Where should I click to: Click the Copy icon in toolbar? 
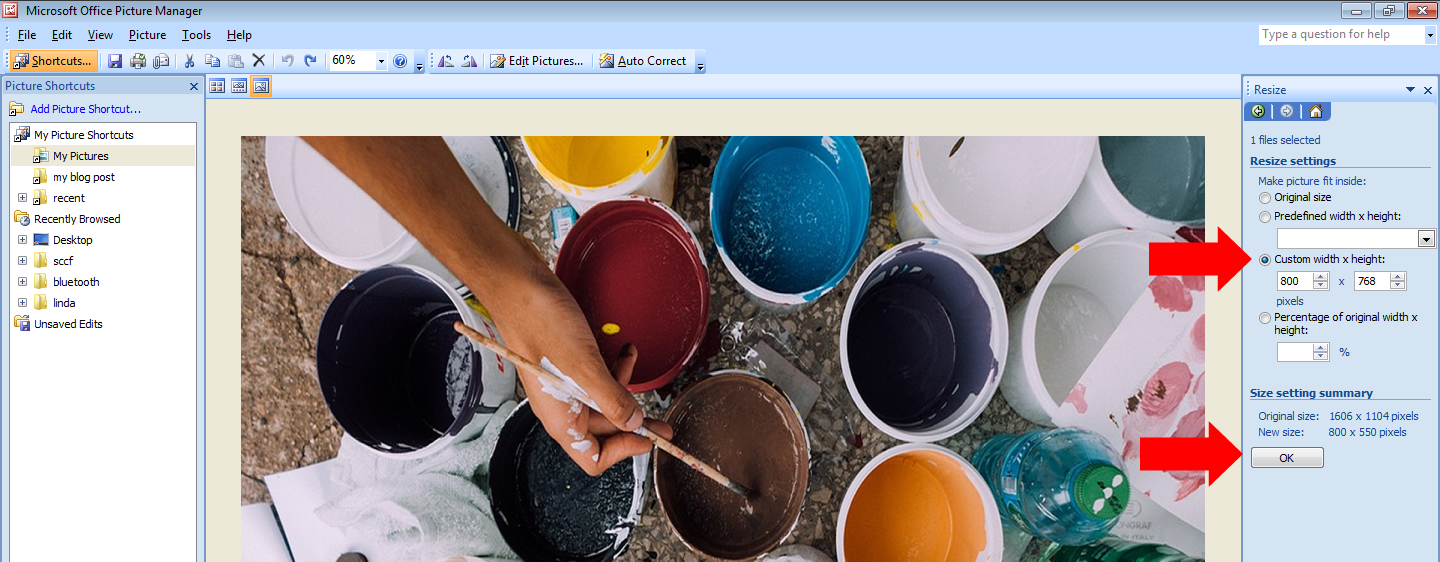click(x=212, y=61)
